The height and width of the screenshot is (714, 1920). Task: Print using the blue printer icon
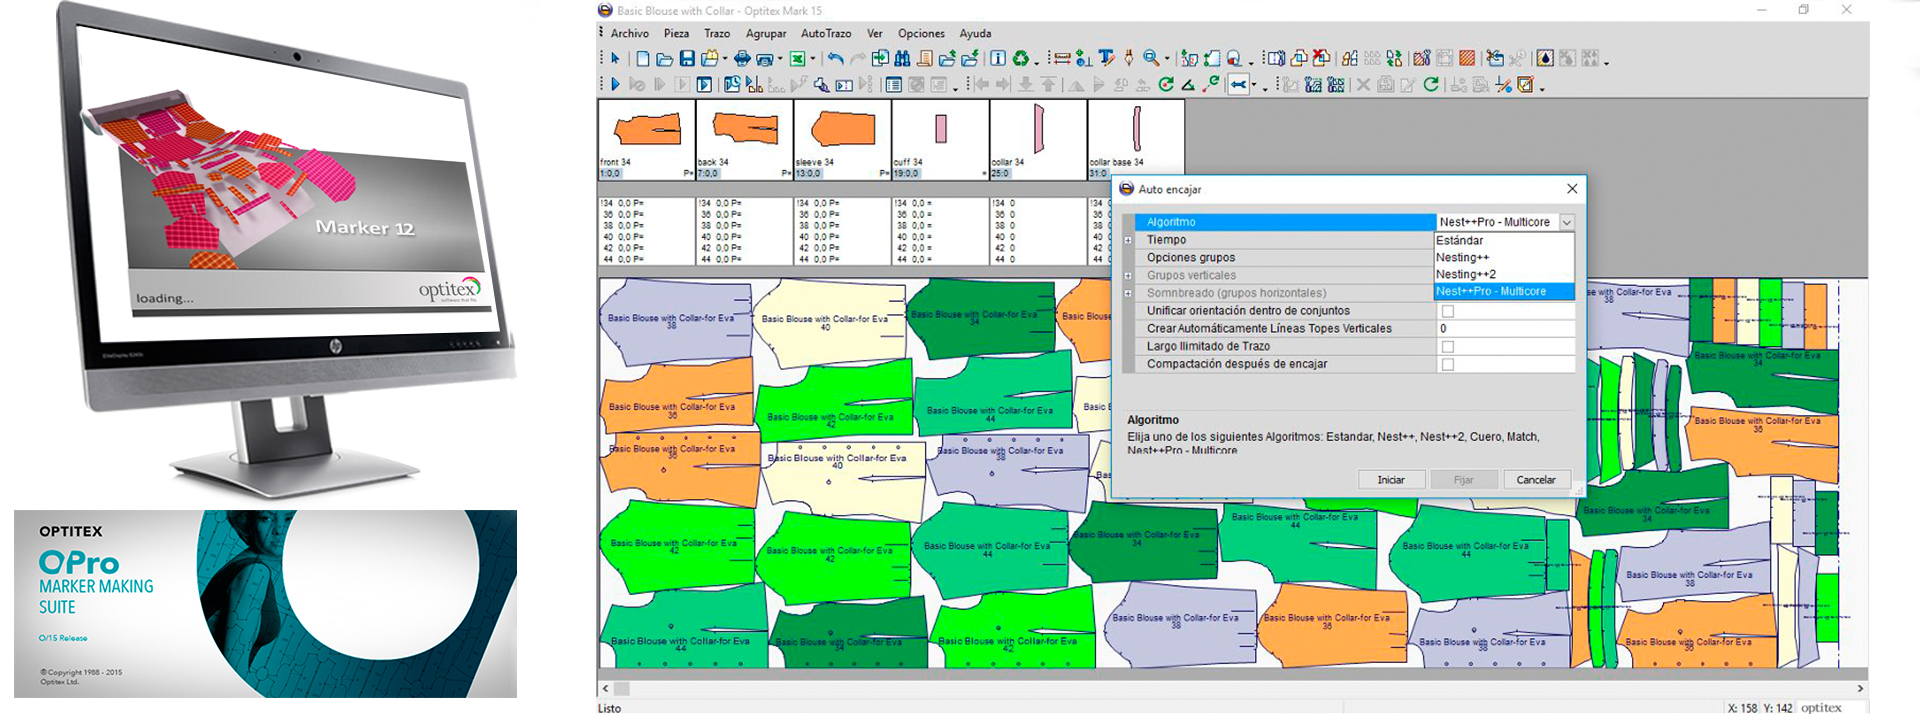pyautogui.click(x=742, y=59)
